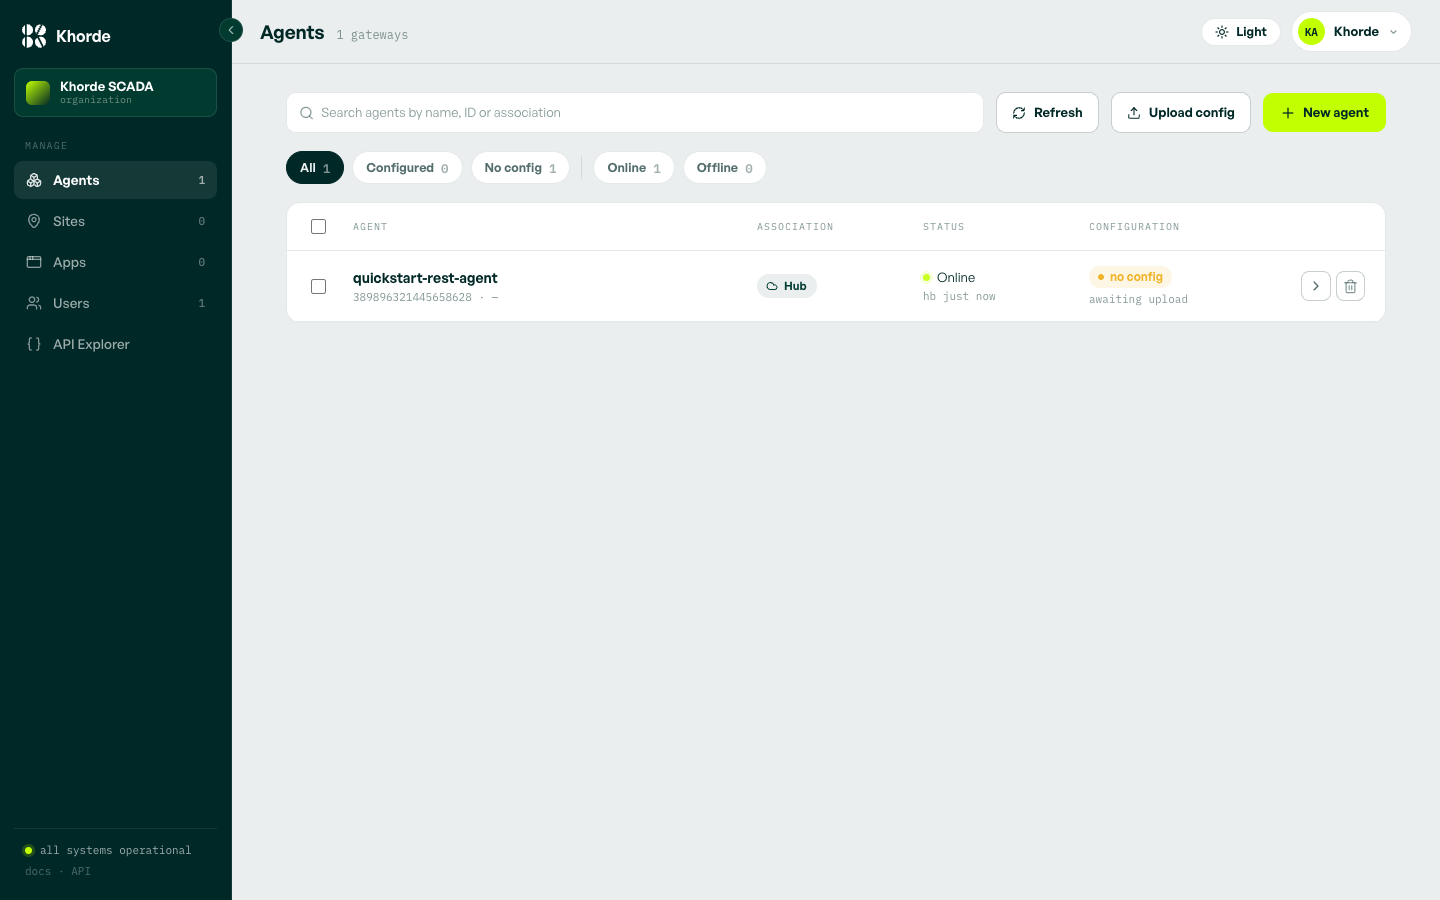Click the search magnifier icon

307,113
